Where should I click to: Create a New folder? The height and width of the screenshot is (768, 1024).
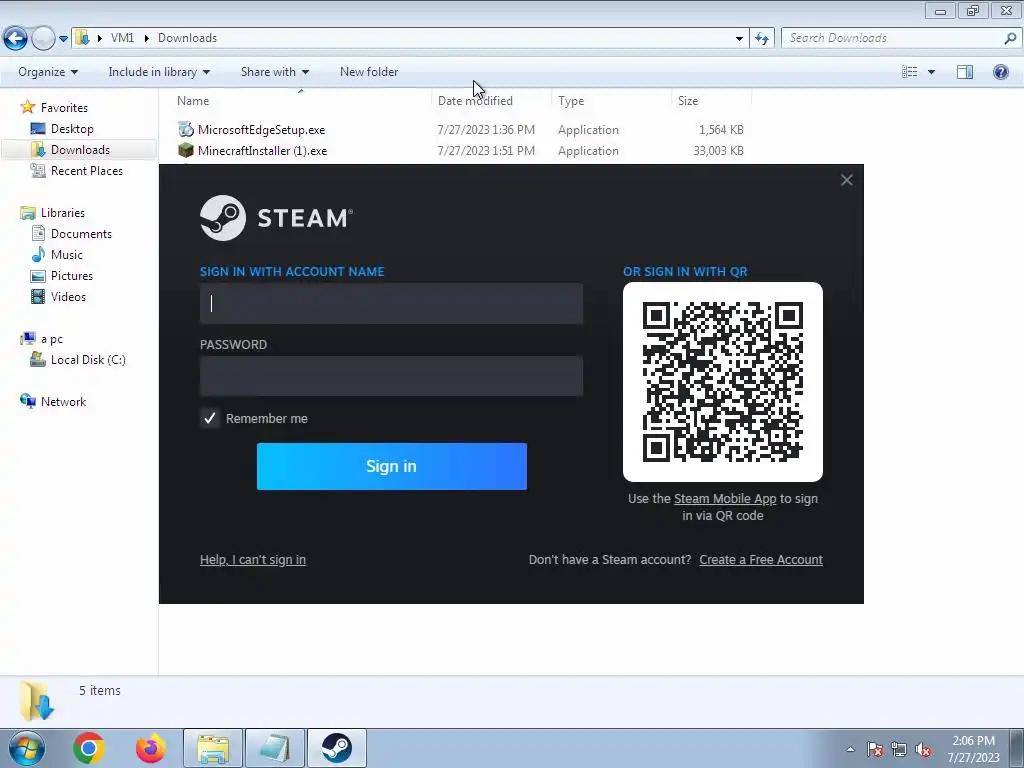[x=369, y=72]
